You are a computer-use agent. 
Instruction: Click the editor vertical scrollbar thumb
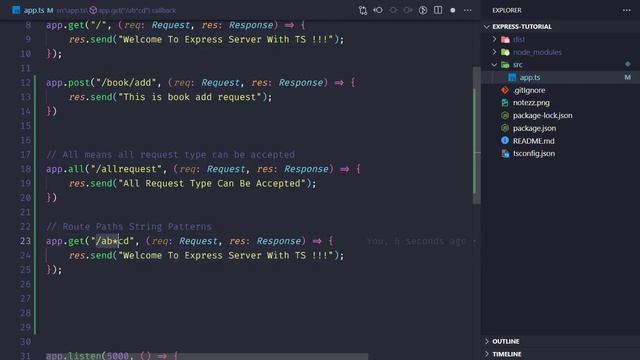pos(477,135)
